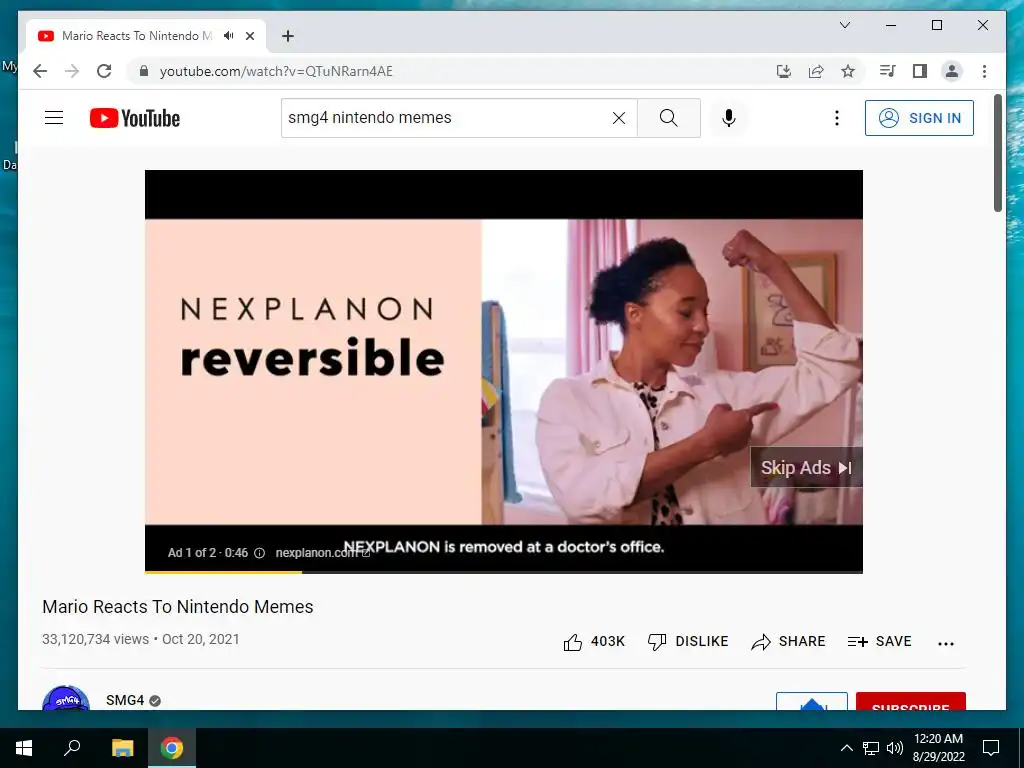
Task: Open Chrome's three-dot menu
Action: [984, 71]
